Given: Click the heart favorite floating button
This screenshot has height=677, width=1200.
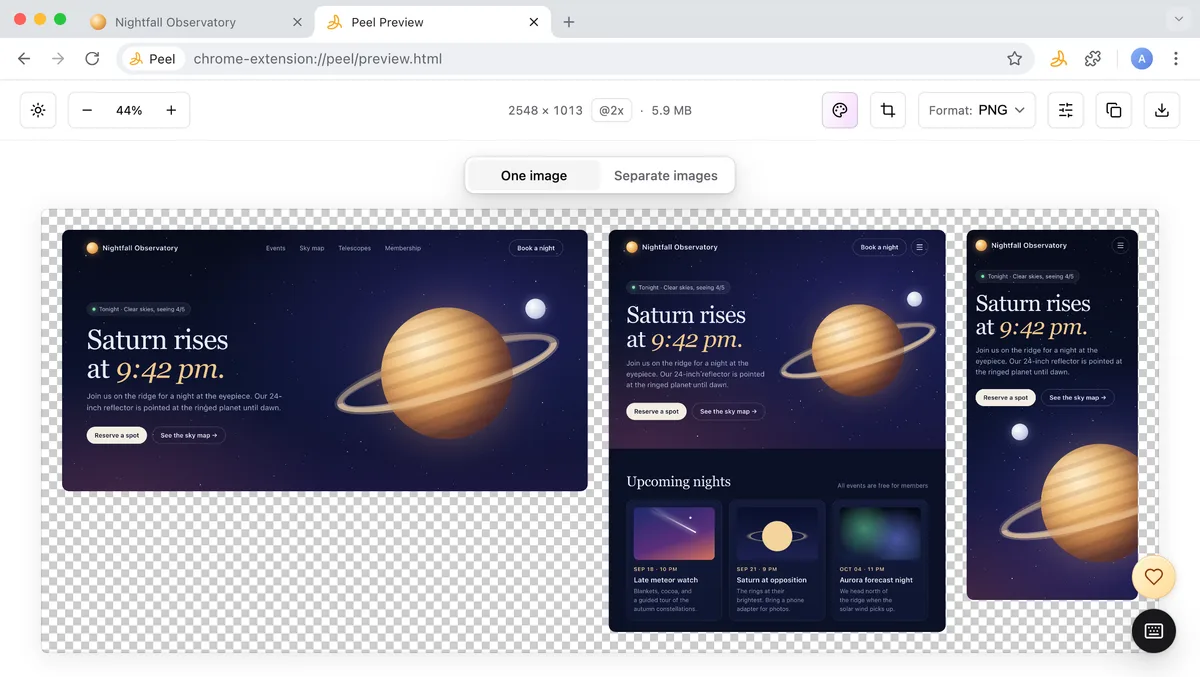Looking at the screenshot, I should pos(1154,577).
